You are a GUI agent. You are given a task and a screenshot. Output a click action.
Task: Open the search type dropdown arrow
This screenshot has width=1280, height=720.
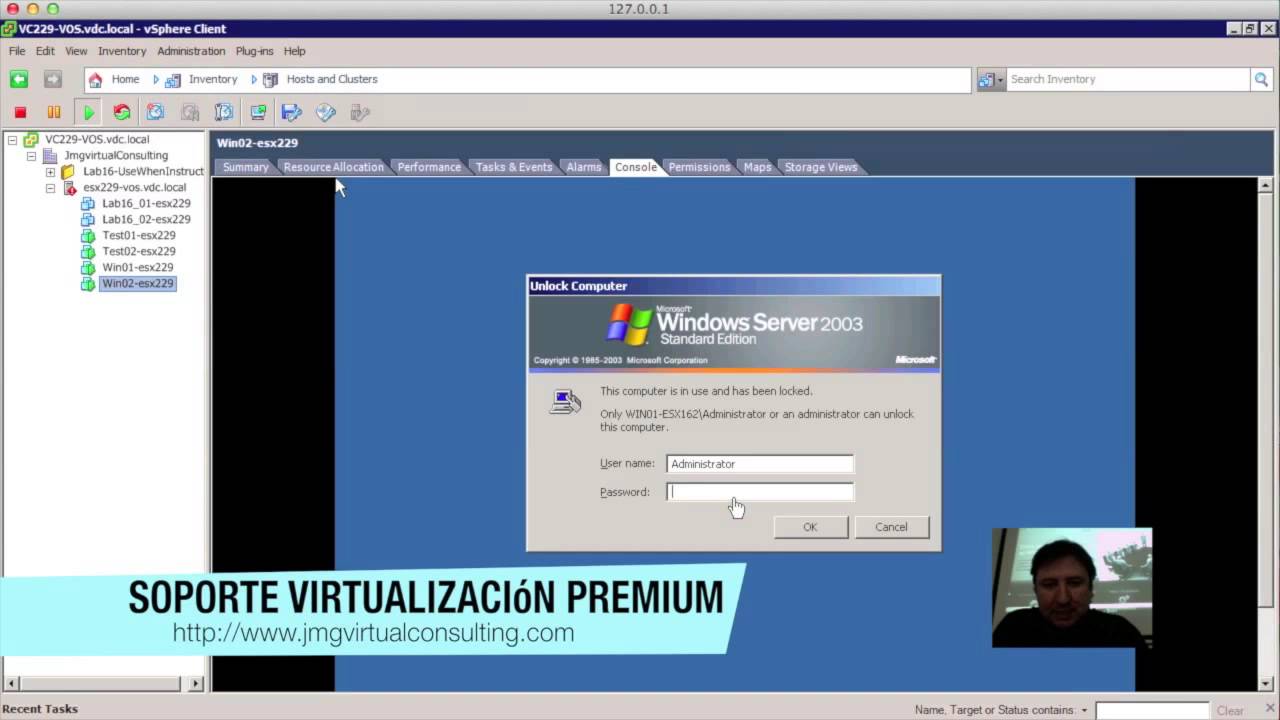tap(1000, 80)
